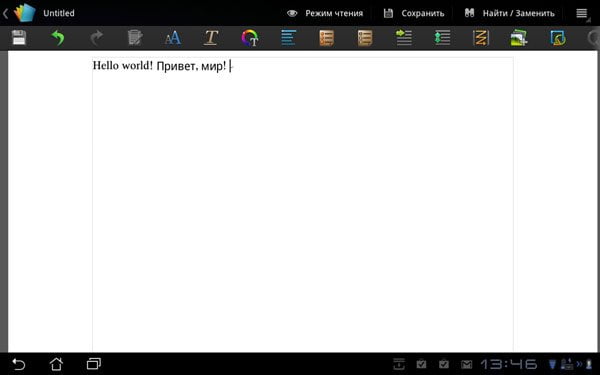Tap the mail notification icon
The width and height of the screenshot is (600, 375).
pyautogui.click(x=466, y=364)
